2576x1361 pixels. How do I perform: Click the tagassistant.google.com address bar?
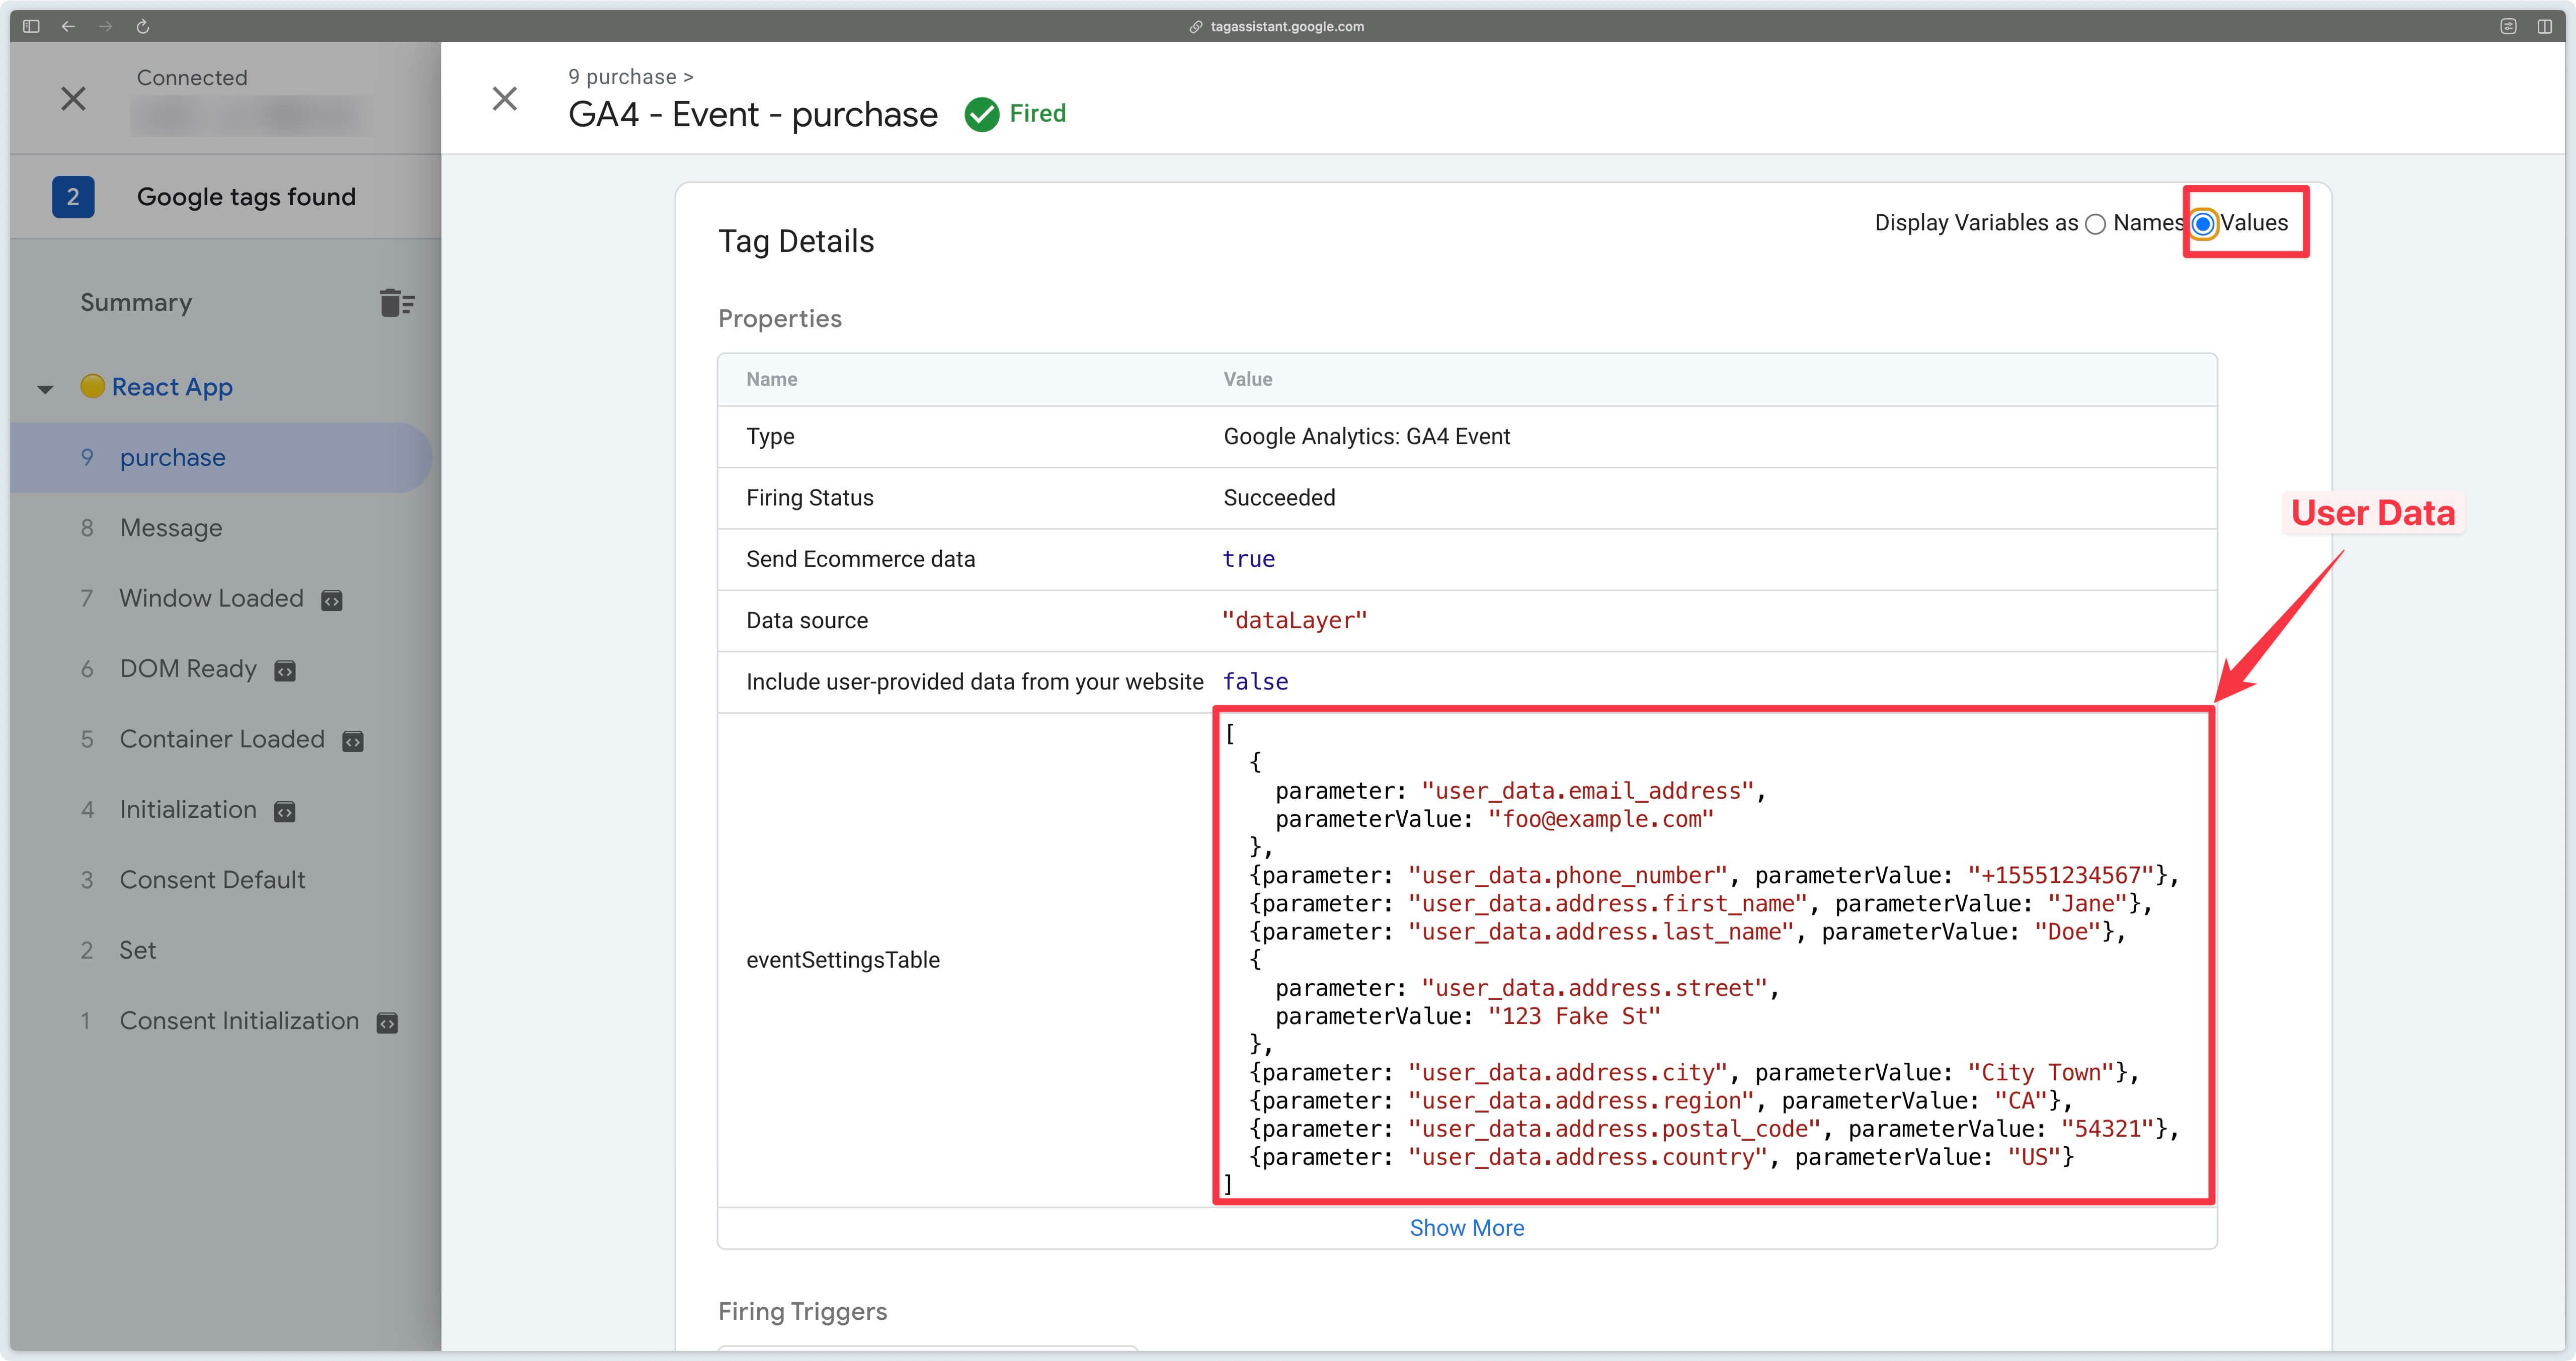click(x=1277, y=26)
